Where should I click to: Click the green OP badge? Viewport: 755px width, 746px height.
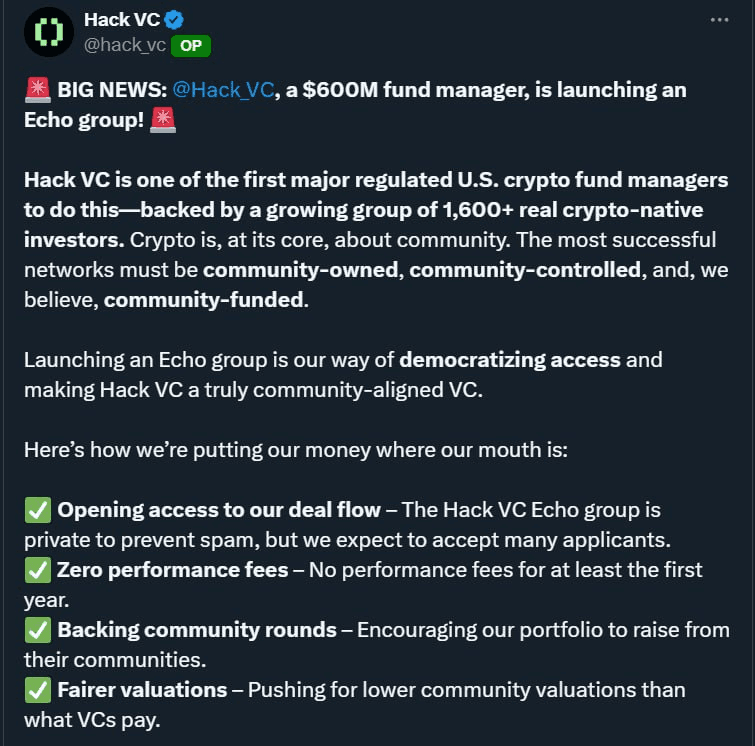[191, 46]
